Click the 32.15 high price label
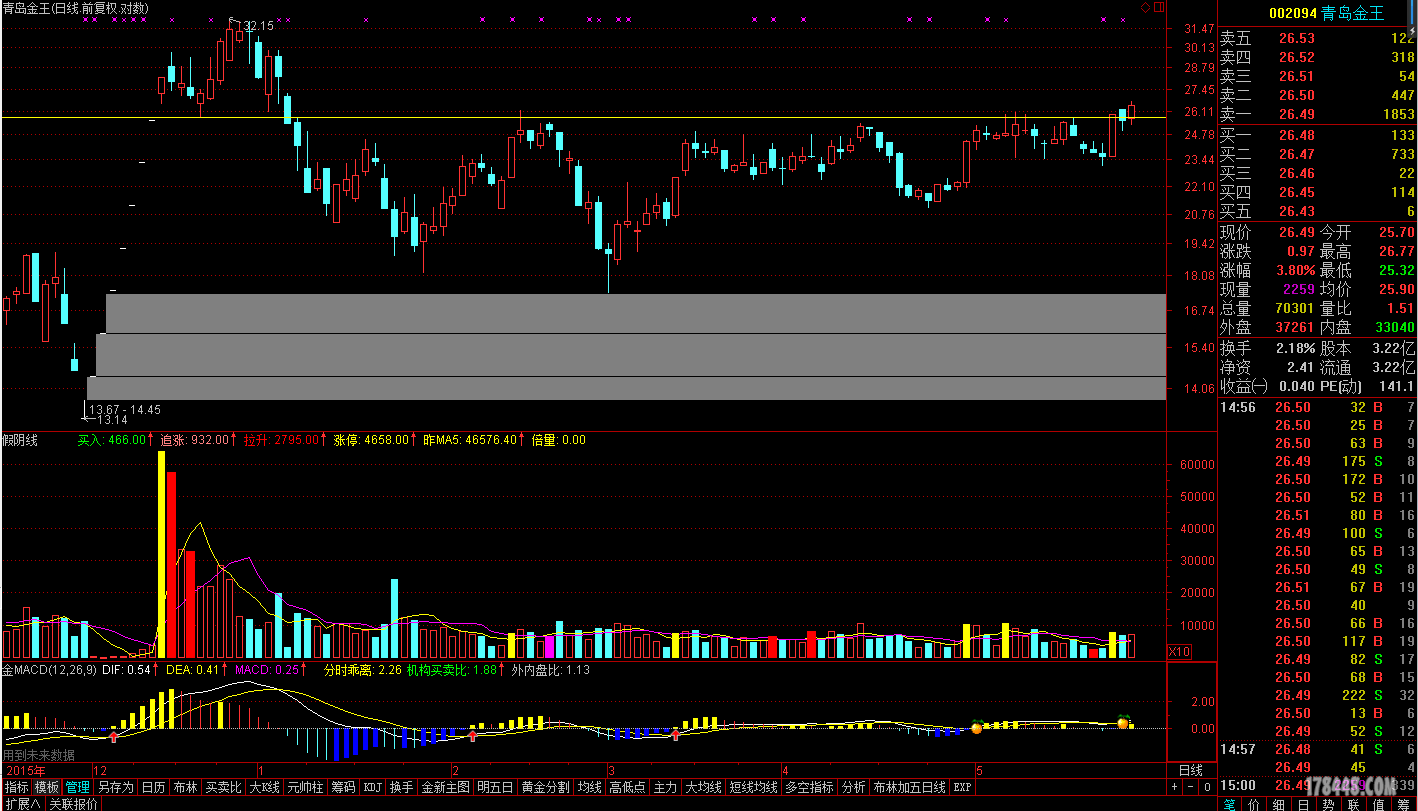Viewport: 1418px width, 811px height. coord(258,25)
